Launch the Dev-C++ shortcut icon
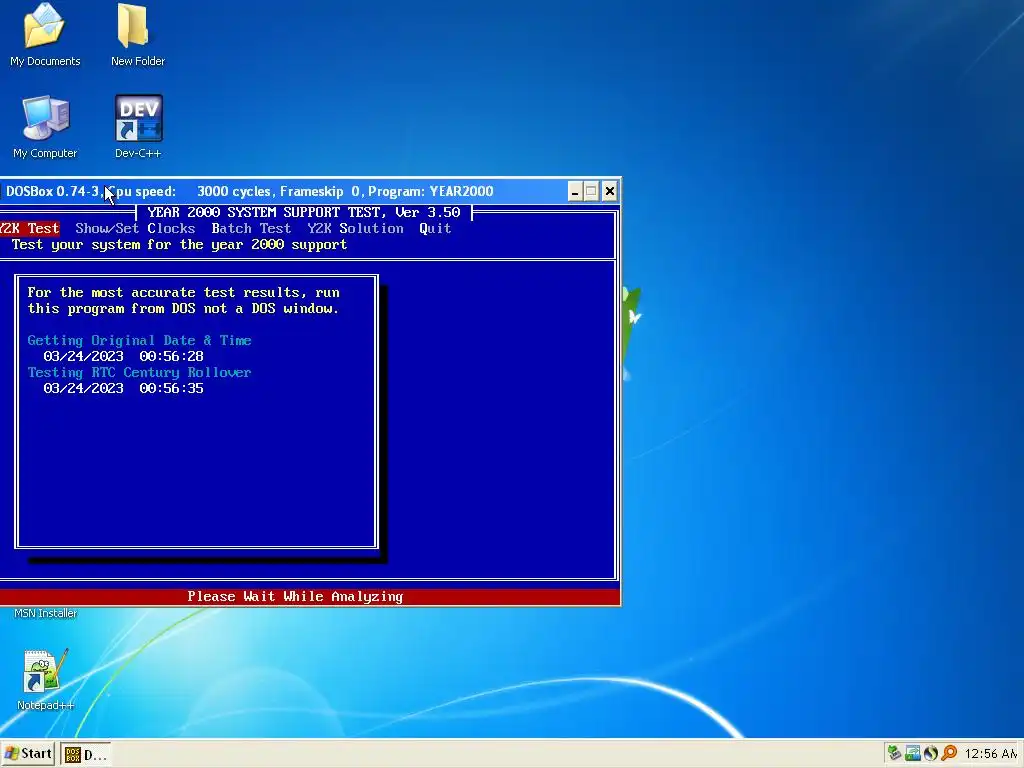Screen dimensions: 1024x768 tap(138, 127)
